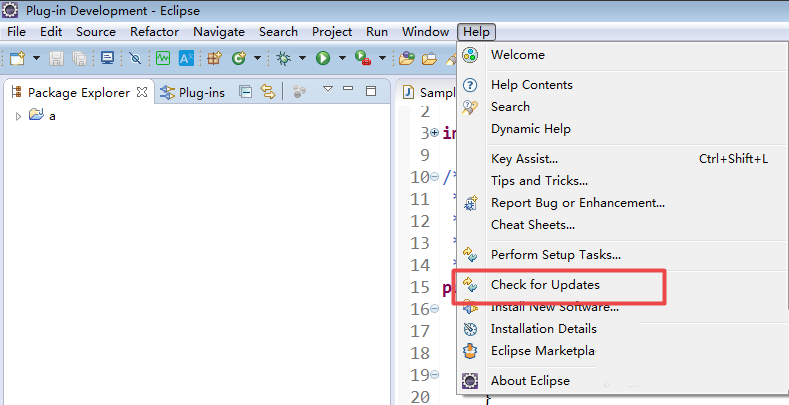
Task: Click the Save All toolbar icon
Action: [x=80, y=58]
